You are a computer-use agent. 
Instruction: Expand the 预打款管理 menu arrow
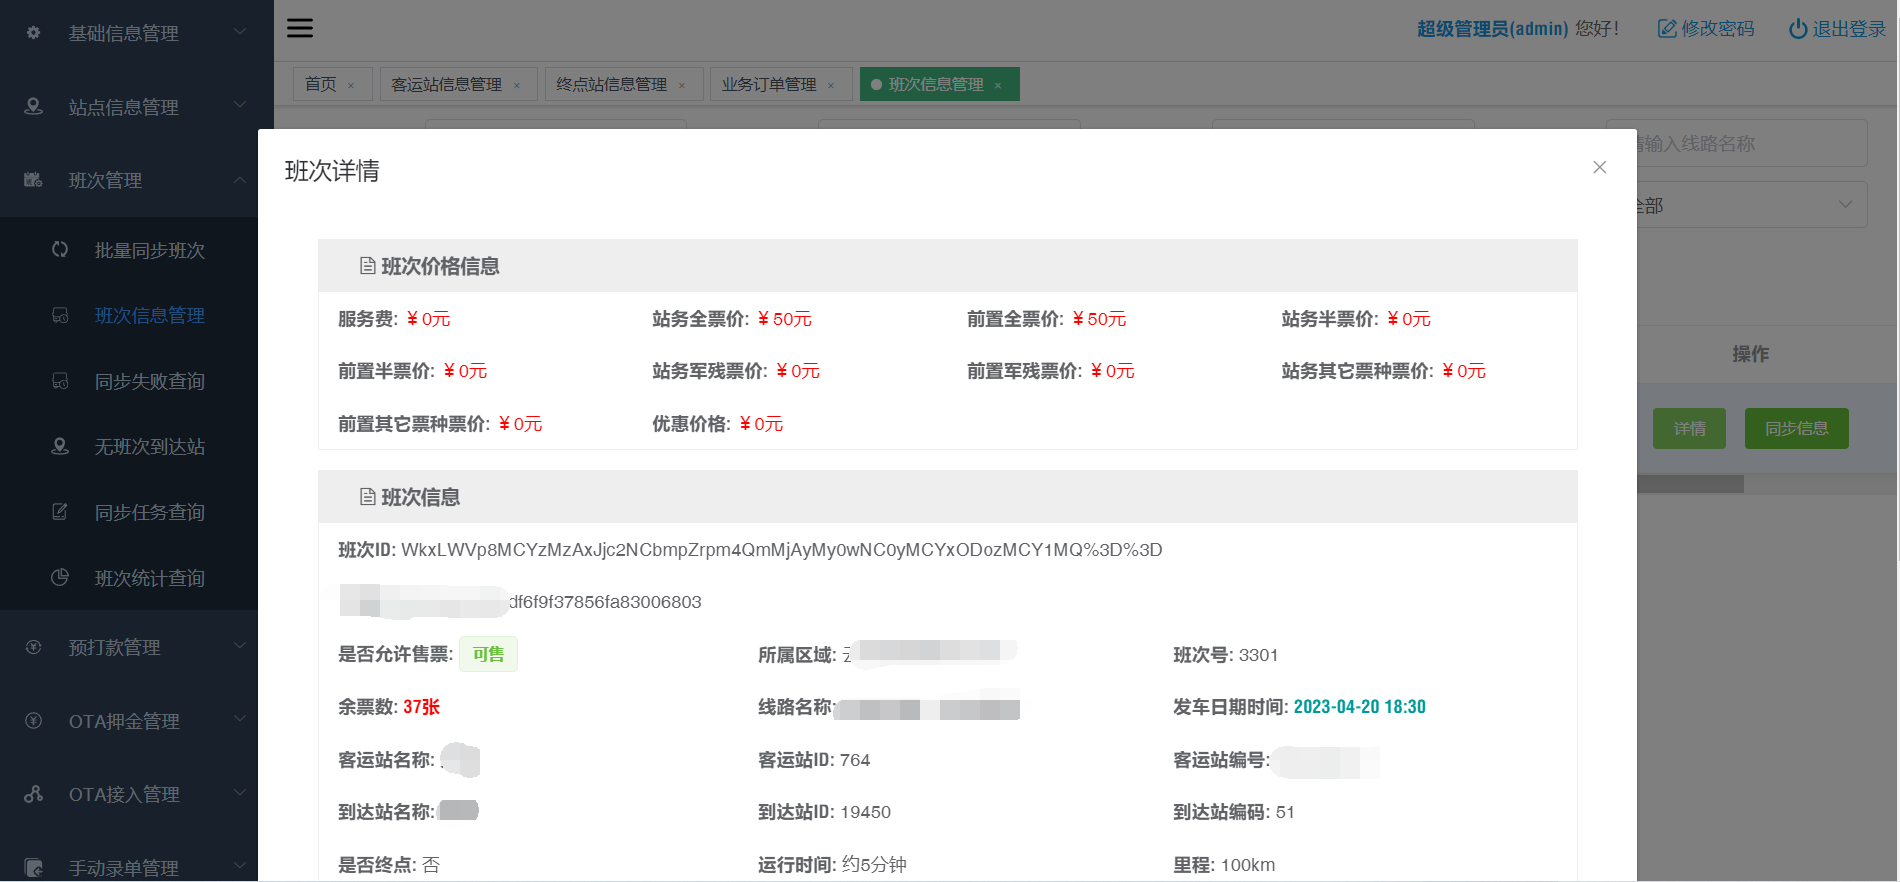[240, 645]
